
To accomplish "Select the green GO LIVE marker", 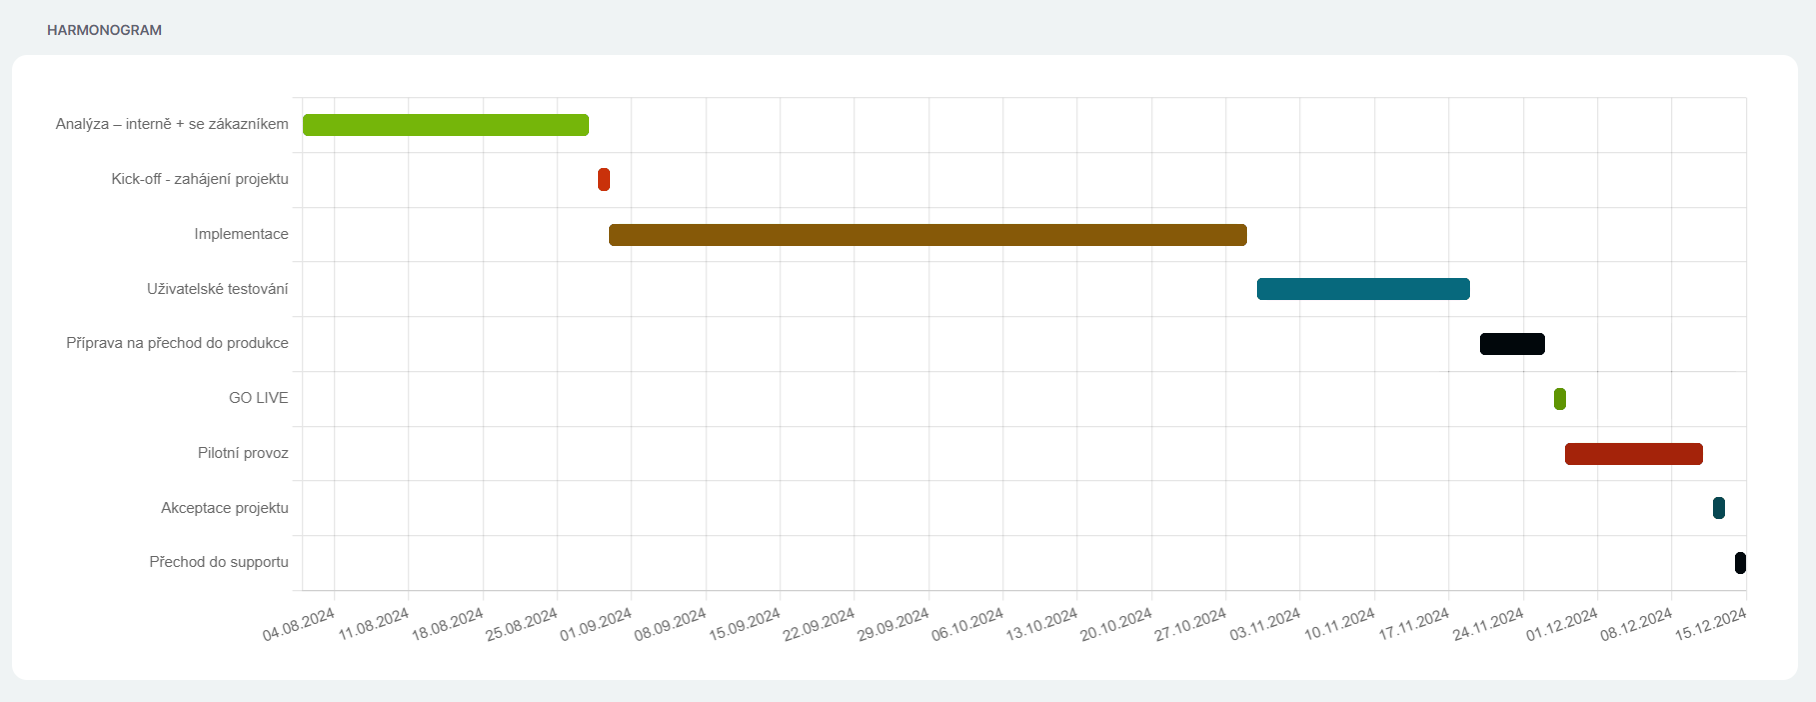I will click(1560, 399).
